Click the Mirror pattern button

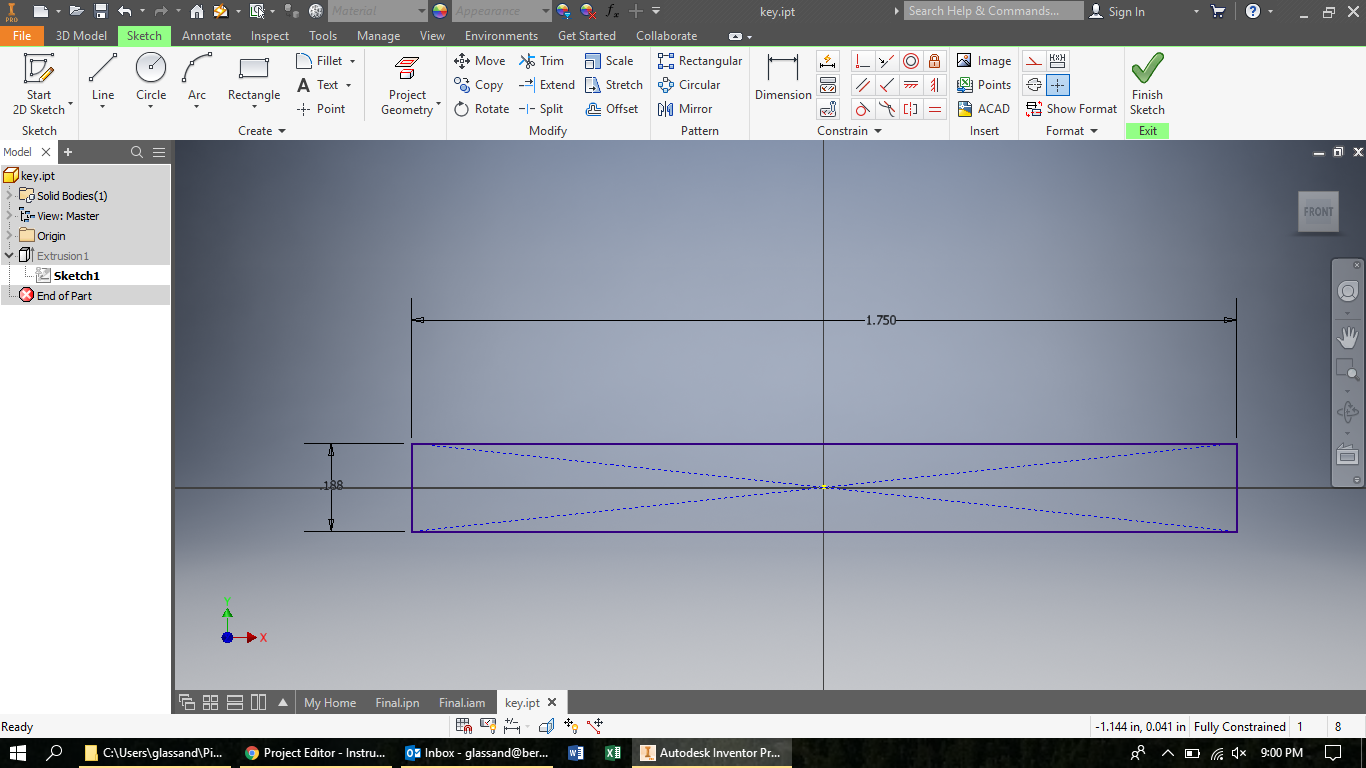(685, 109)
